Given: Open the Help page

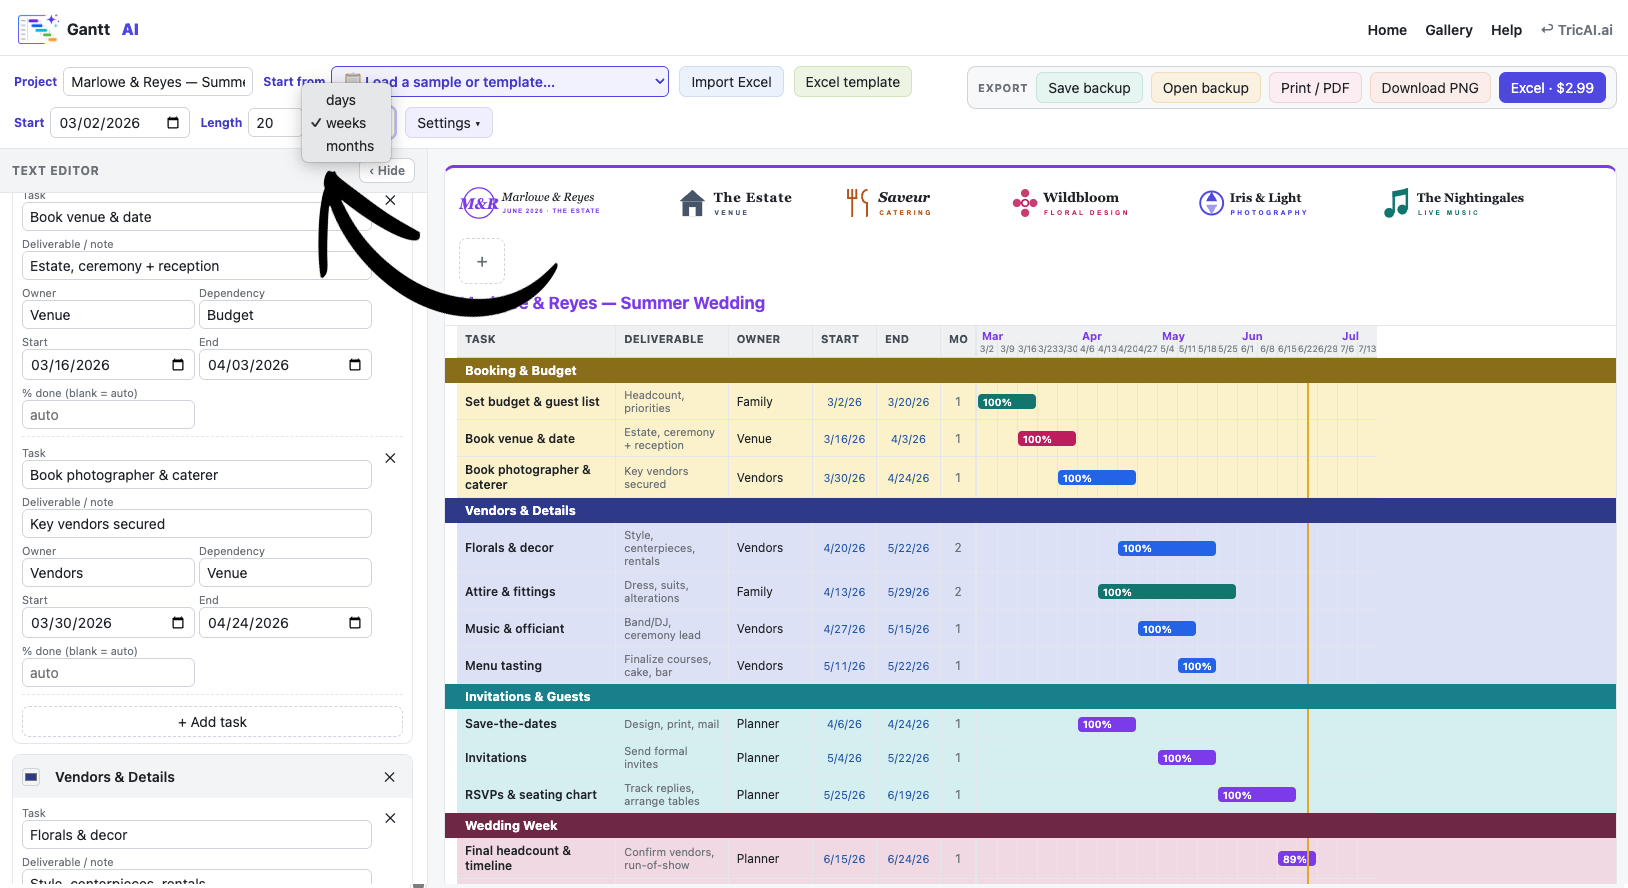Looking at the screenshot, I should point(1506,30).
